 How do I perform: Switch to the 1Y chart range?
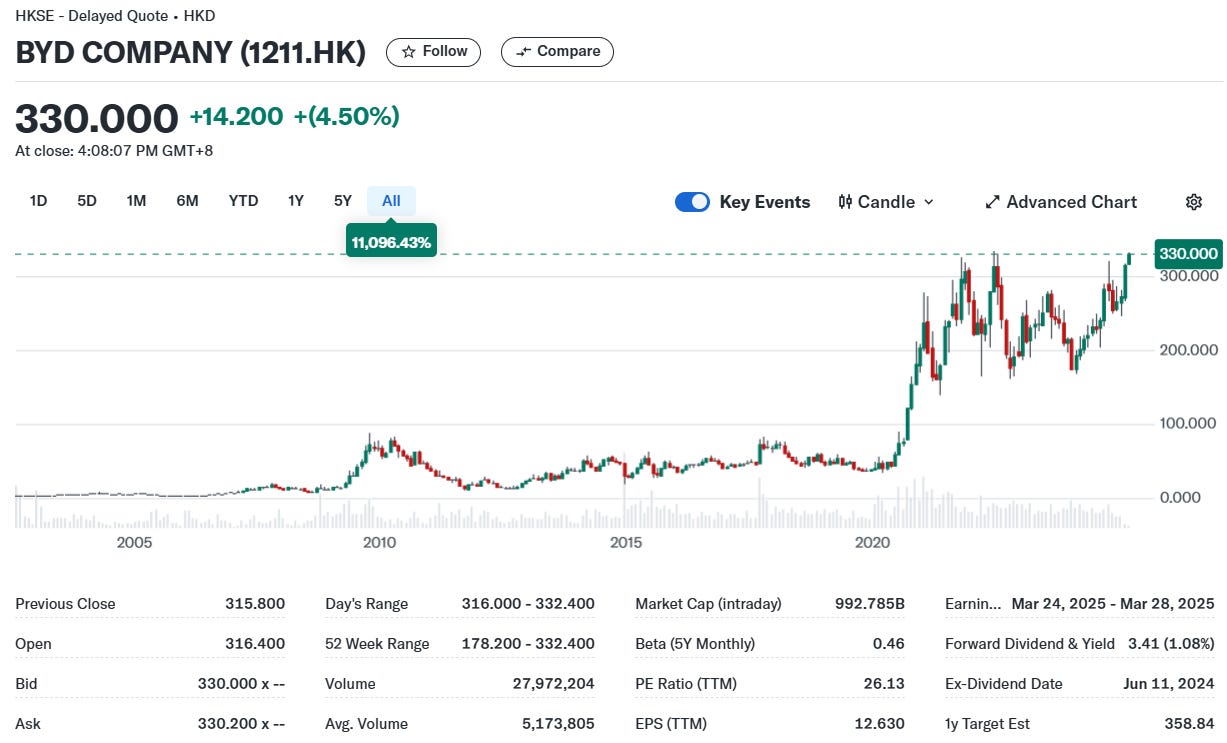296,200
